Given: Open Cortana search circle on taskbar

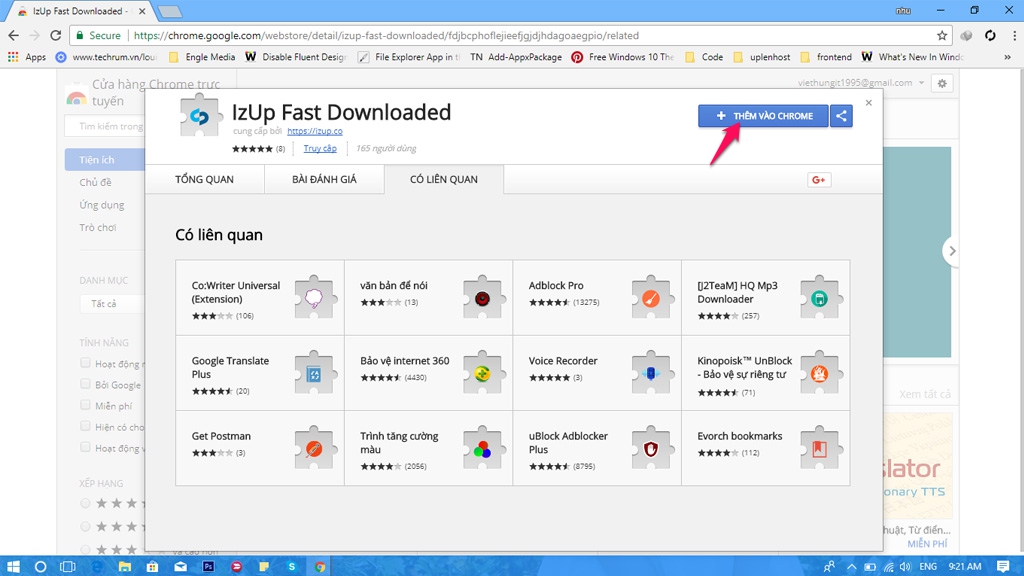Looking at the screenshot, I should [40, 566].
